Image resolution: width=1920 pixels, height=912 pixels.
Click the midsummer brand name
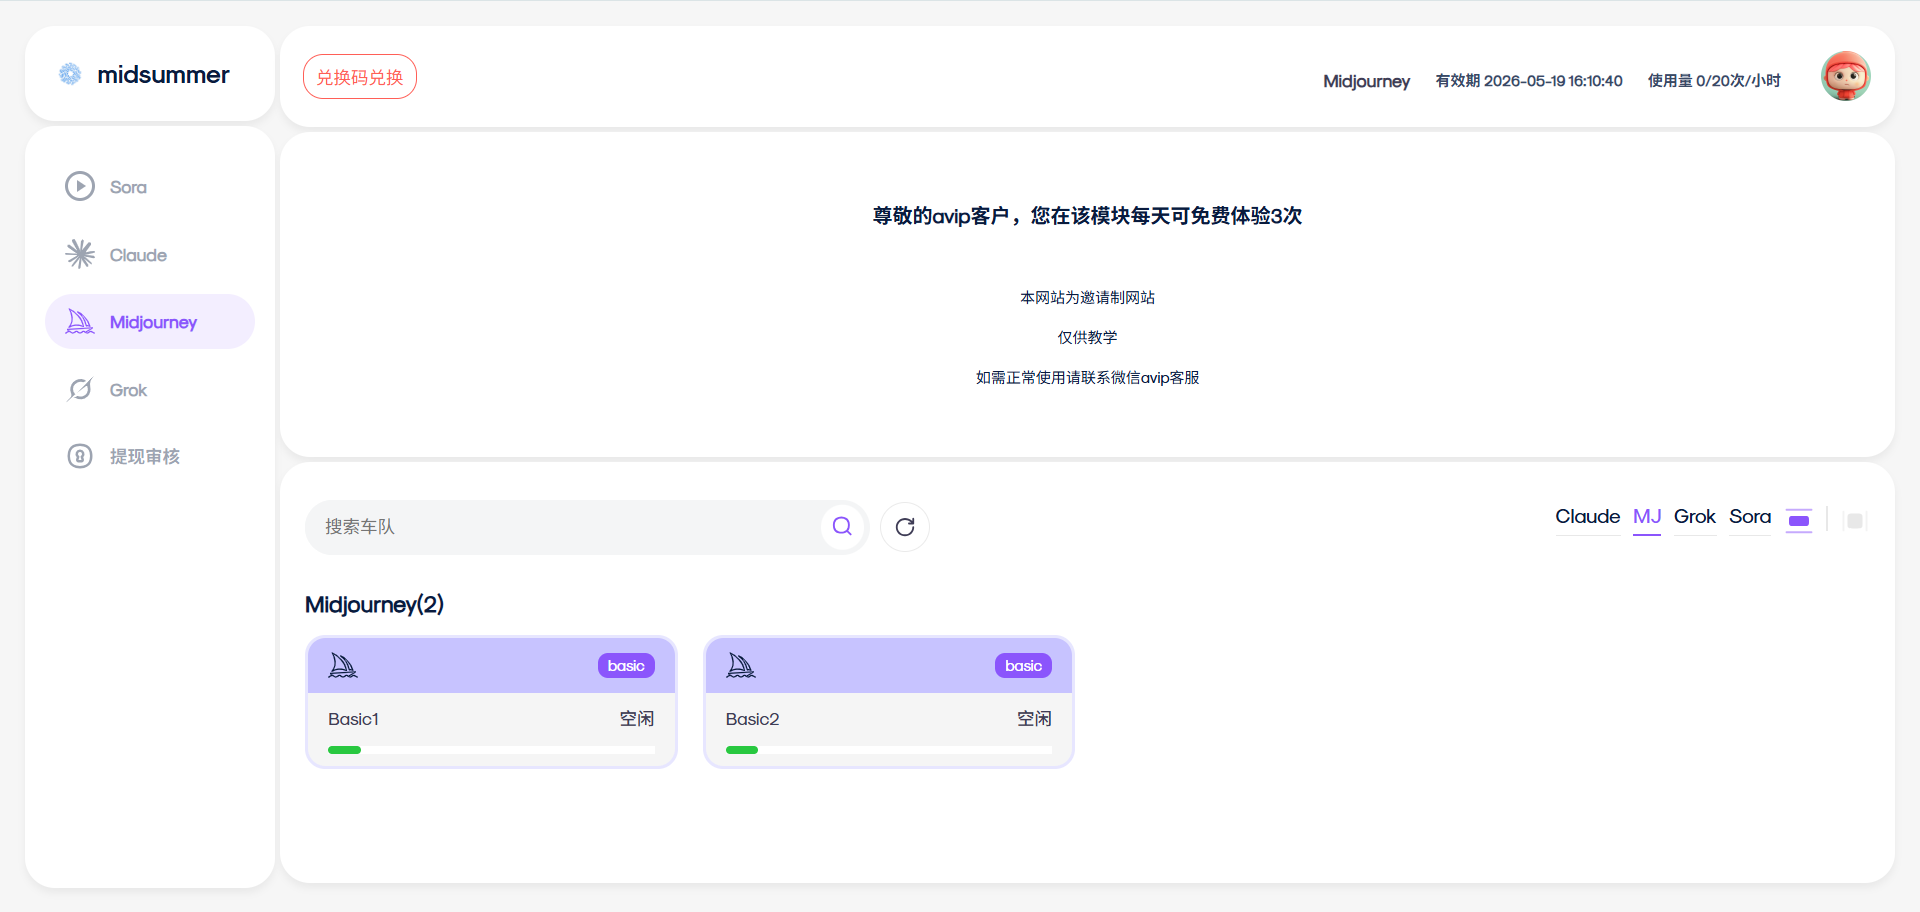[163, 75]
